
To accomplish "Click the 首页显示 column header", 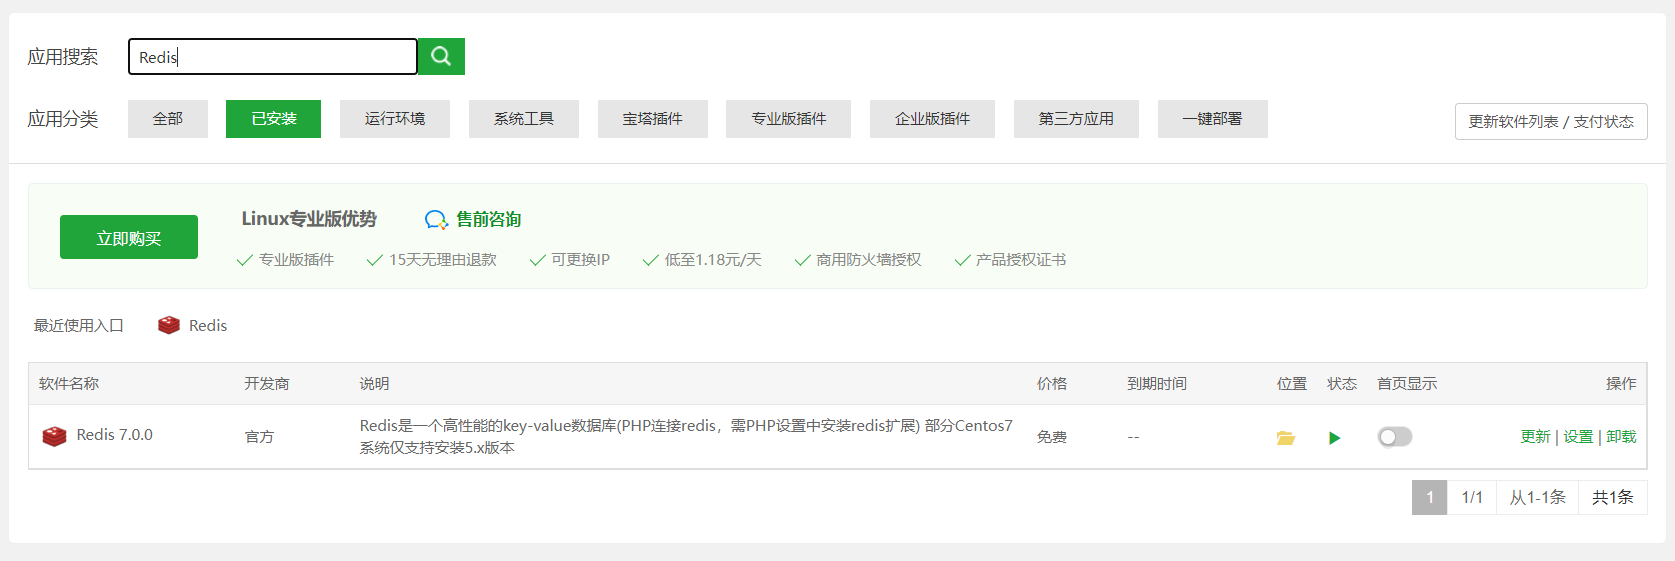I will click(1407, 384).
